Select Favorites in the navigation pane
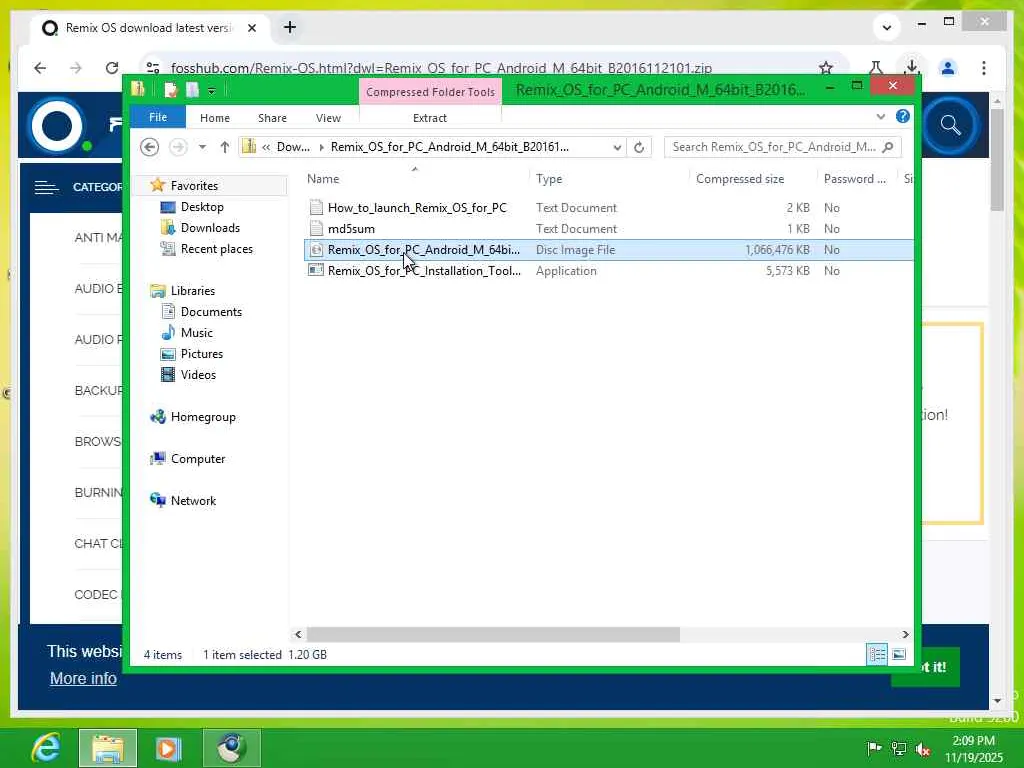Screen dimensions: 1024x768 click(194, 185)
